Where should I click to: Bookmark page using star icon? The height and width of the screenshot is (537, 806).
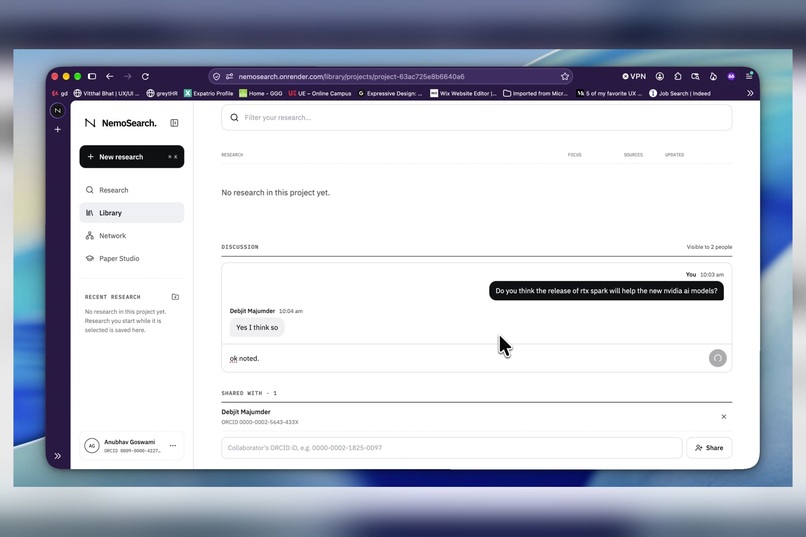[x=565, y=76]
